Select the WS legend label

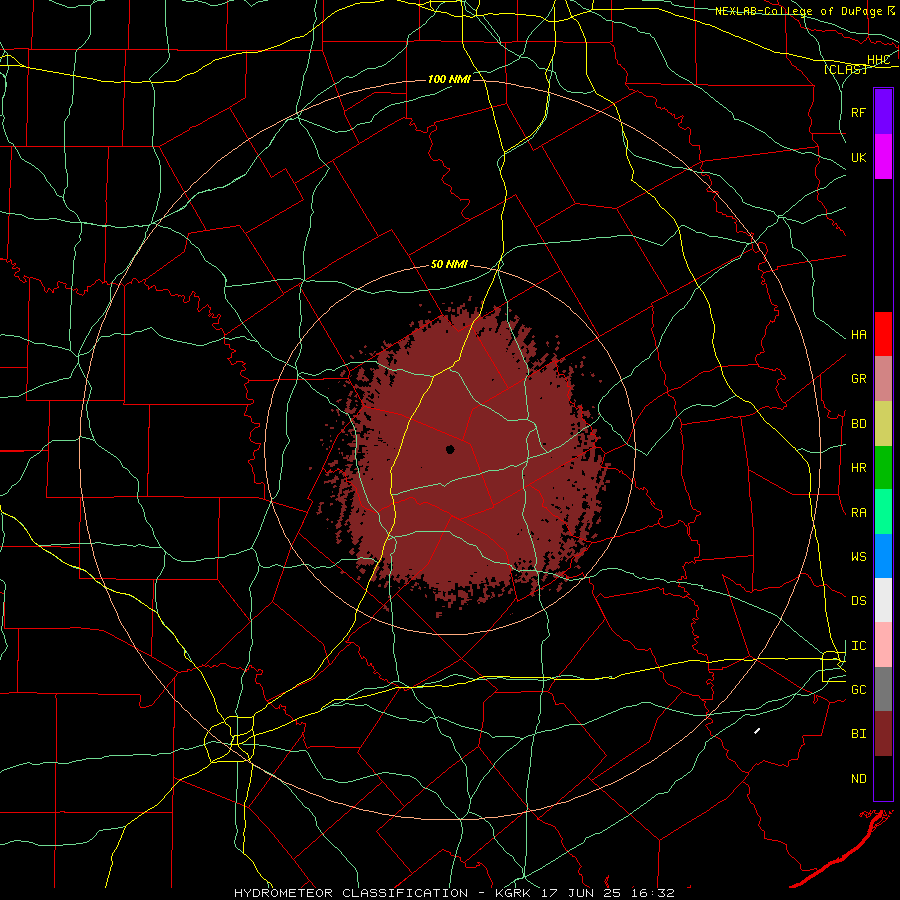point(858,556)
